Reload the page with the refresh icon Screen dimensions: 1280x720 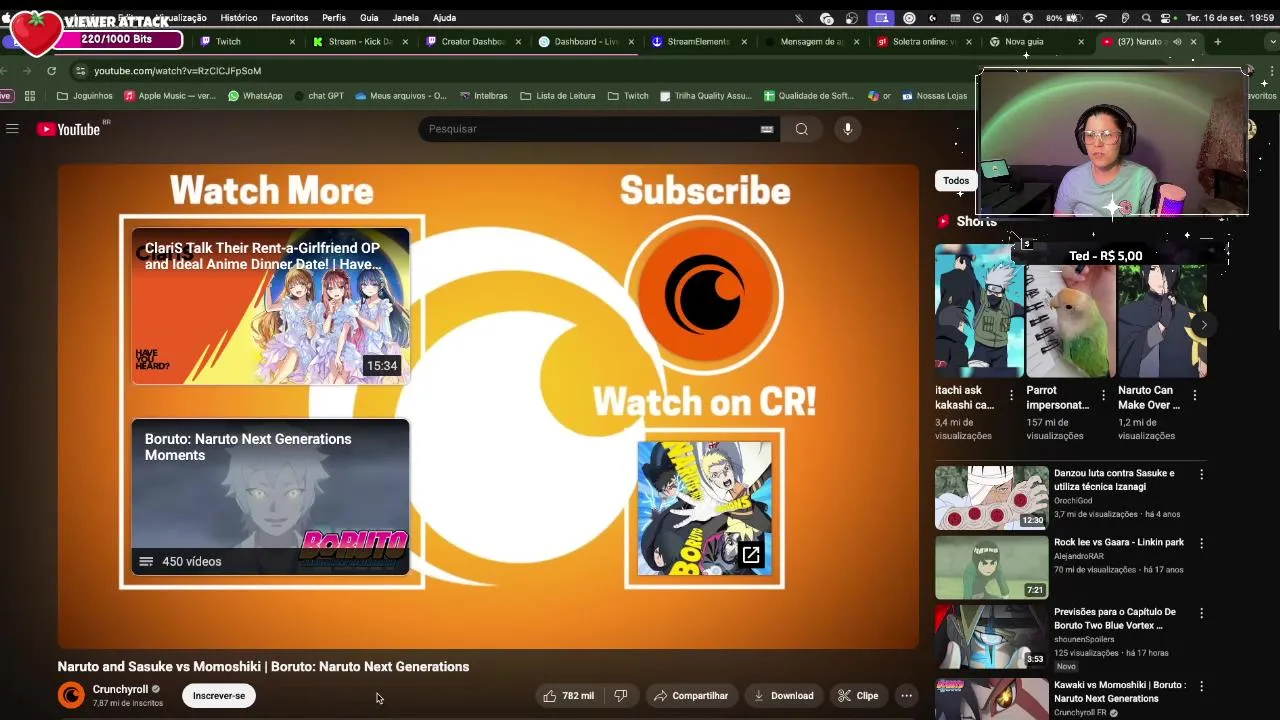pyautogui.click(x=51, y=71)
